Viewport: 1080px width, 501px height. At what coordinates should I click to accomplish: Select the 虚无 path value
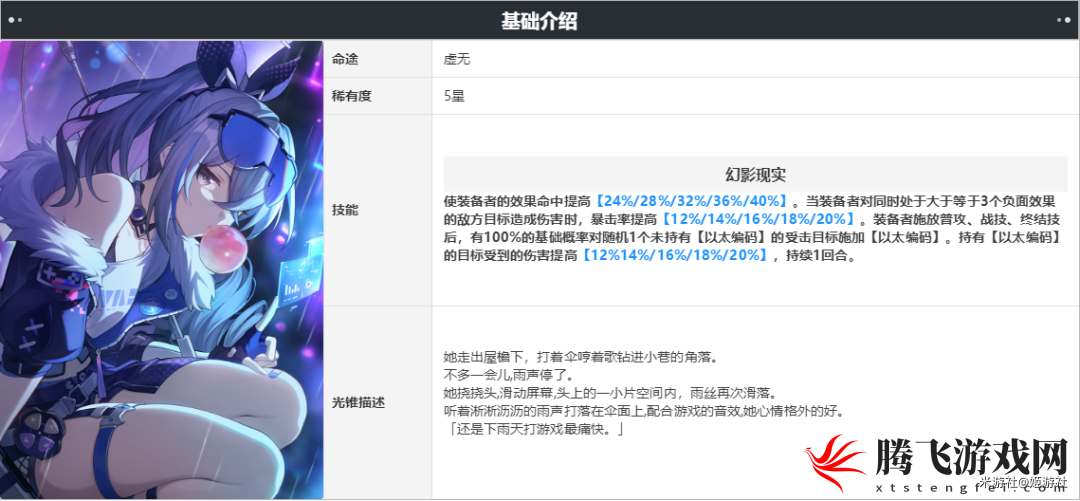457,60
